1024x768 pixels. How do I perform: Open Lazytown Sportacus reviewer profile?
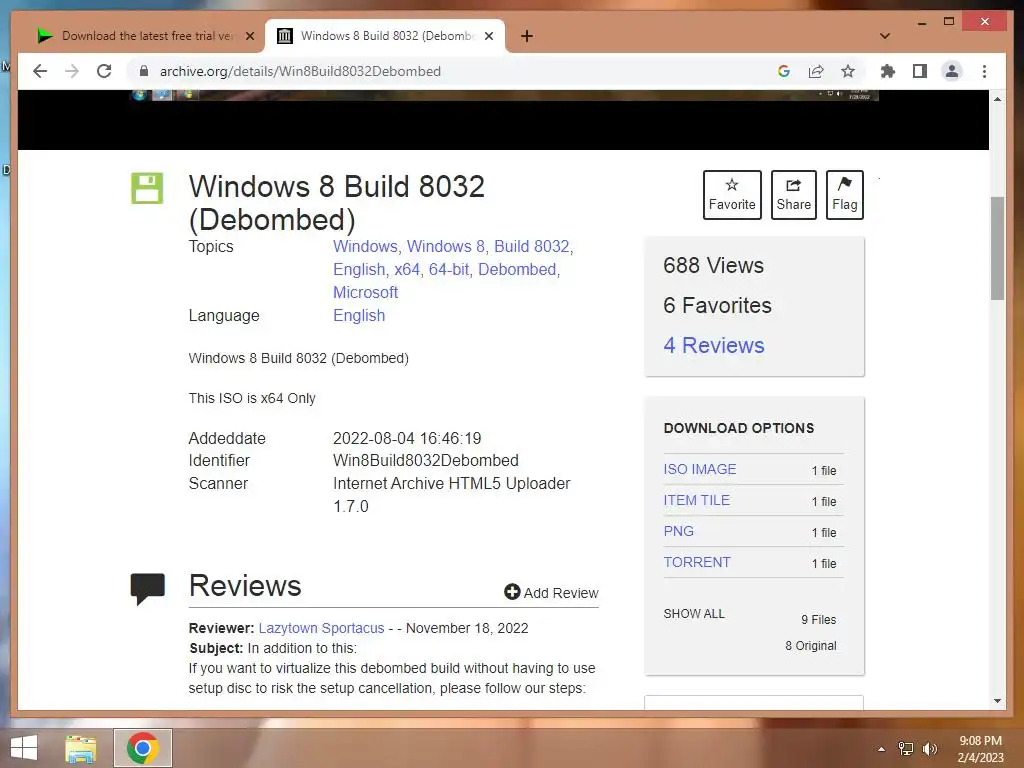pyautogui.click(x=321, y=628)
